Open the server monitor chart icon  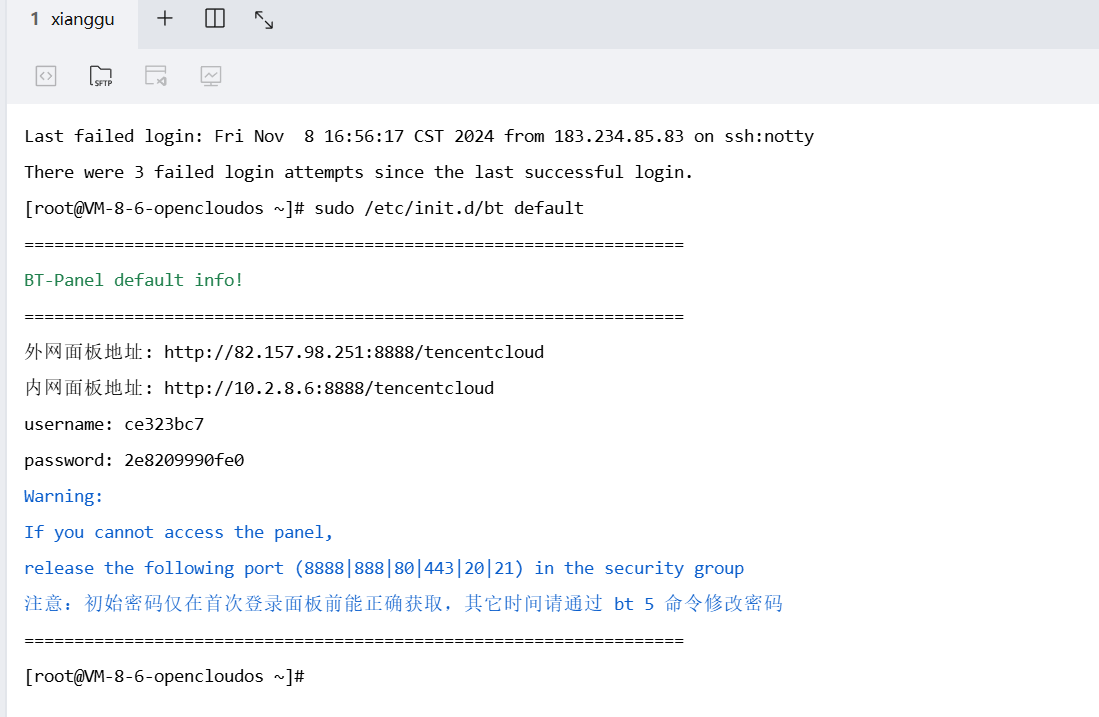211,76
